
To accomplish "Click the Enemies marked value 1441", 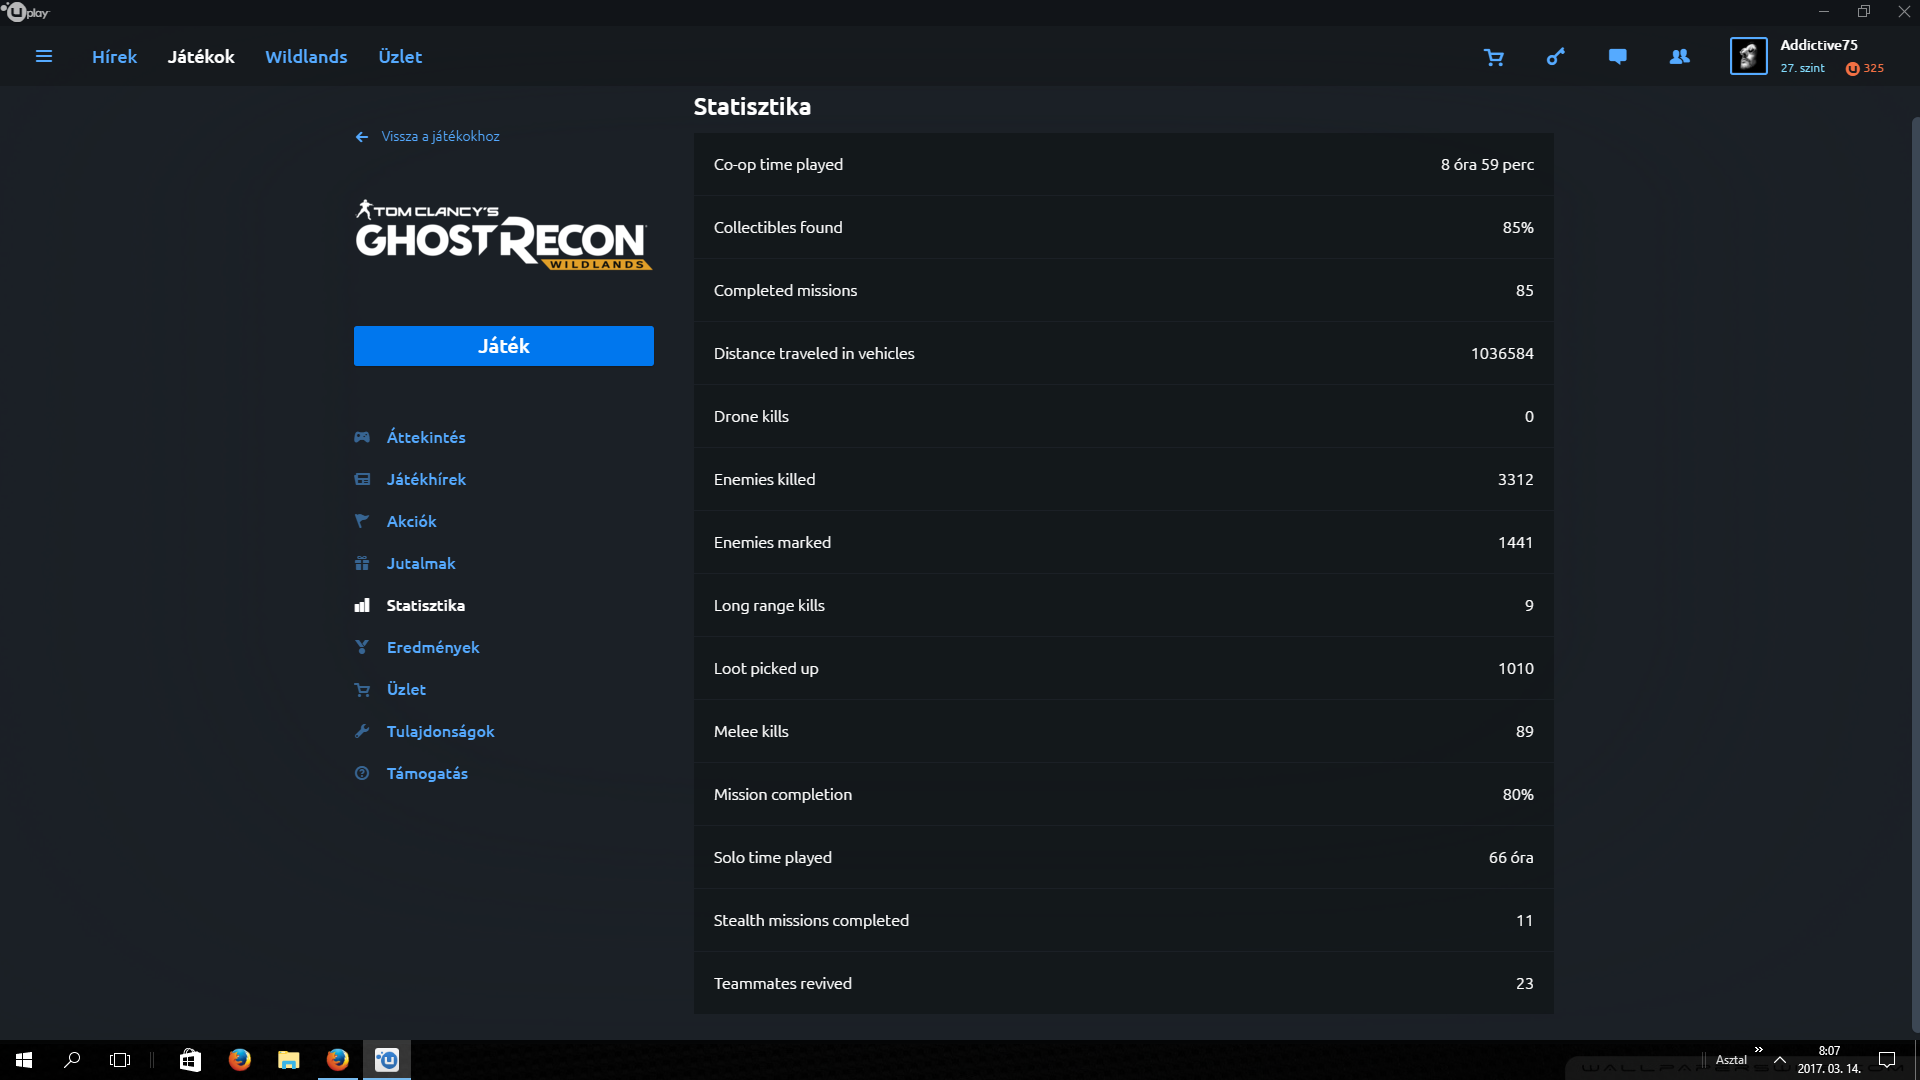I will pos(1515,542).
